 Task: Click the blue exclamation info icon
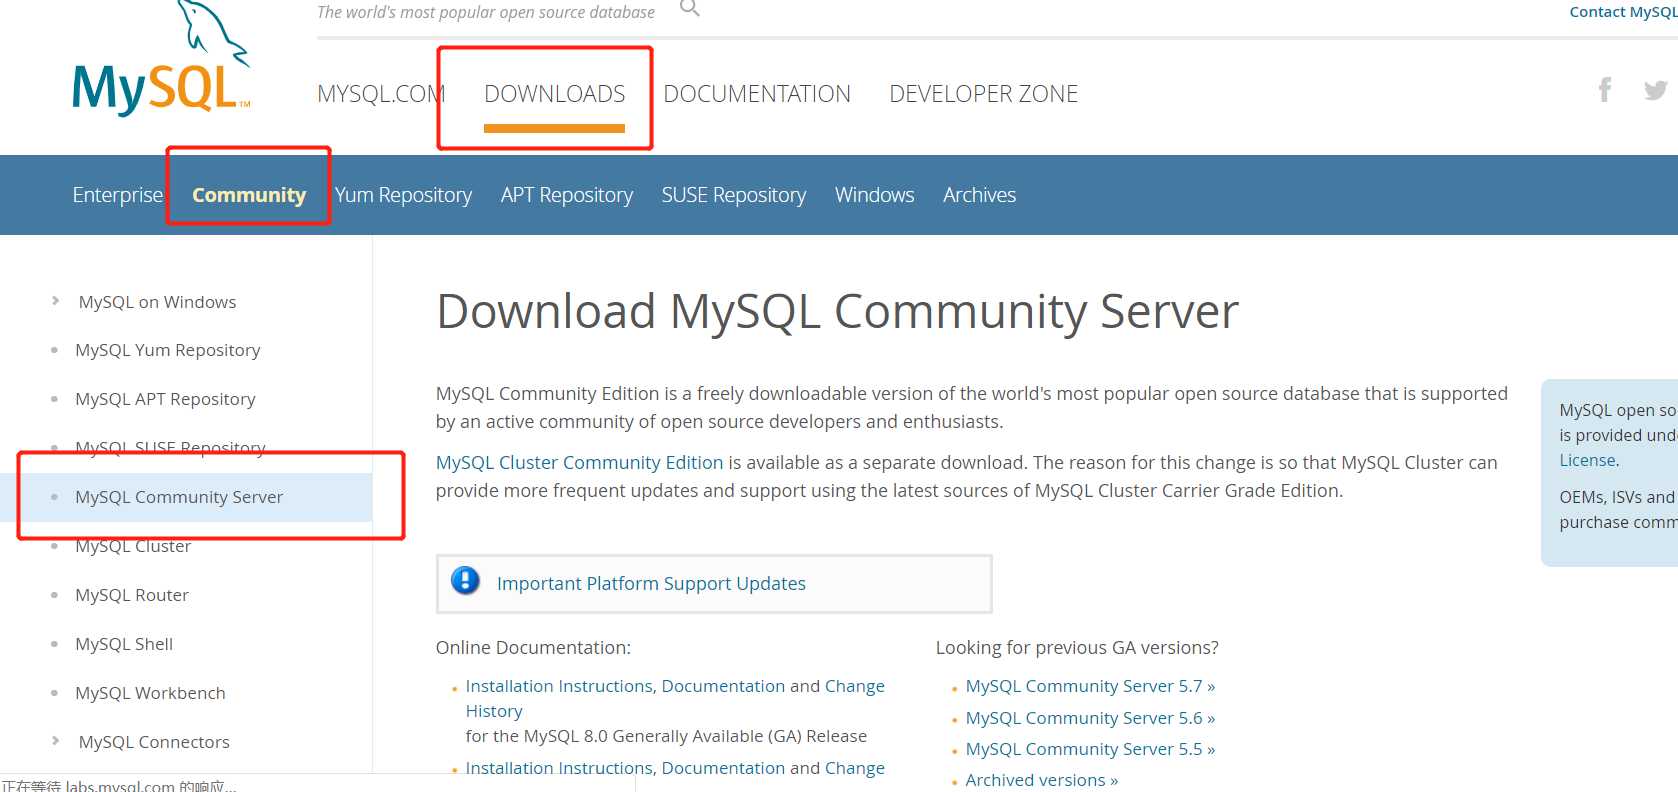click(x=465, y=581)
